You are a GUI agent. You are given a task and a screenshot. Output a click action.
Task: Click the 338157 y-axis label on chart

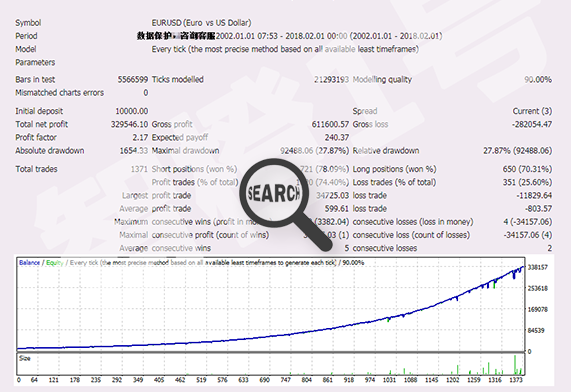coord(538,267)
